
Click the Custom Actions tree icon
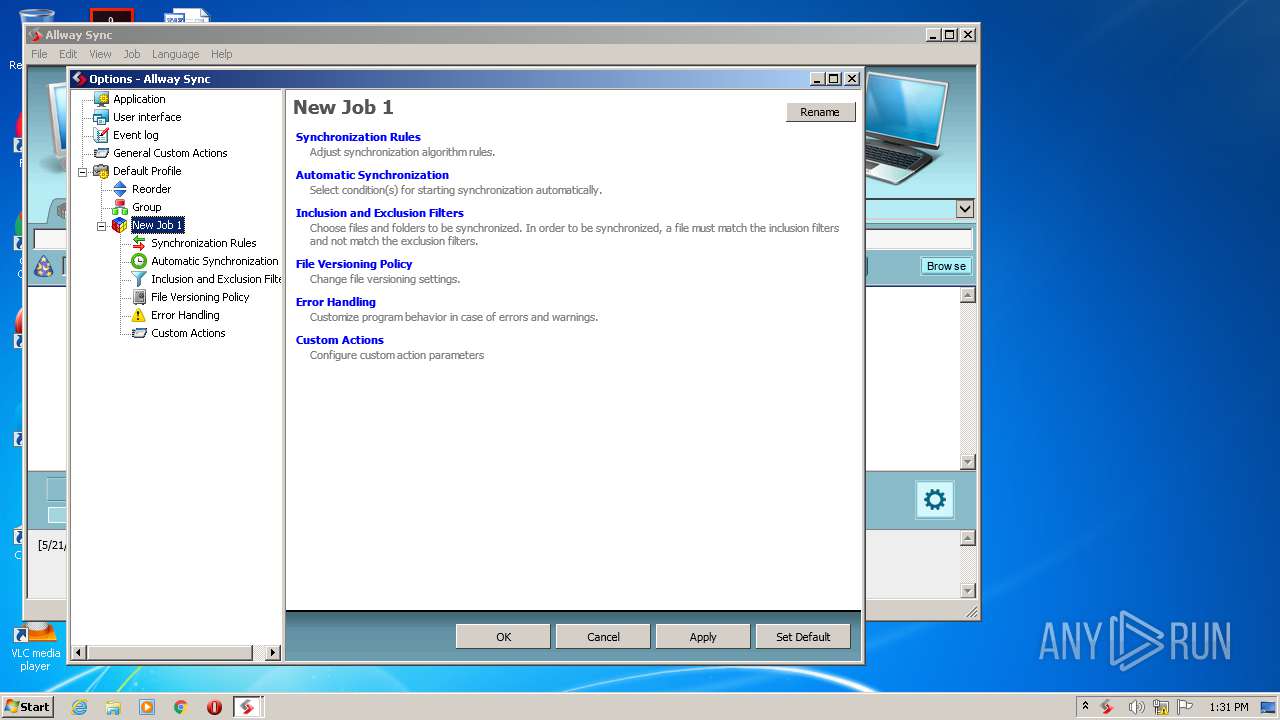[139, 333]
